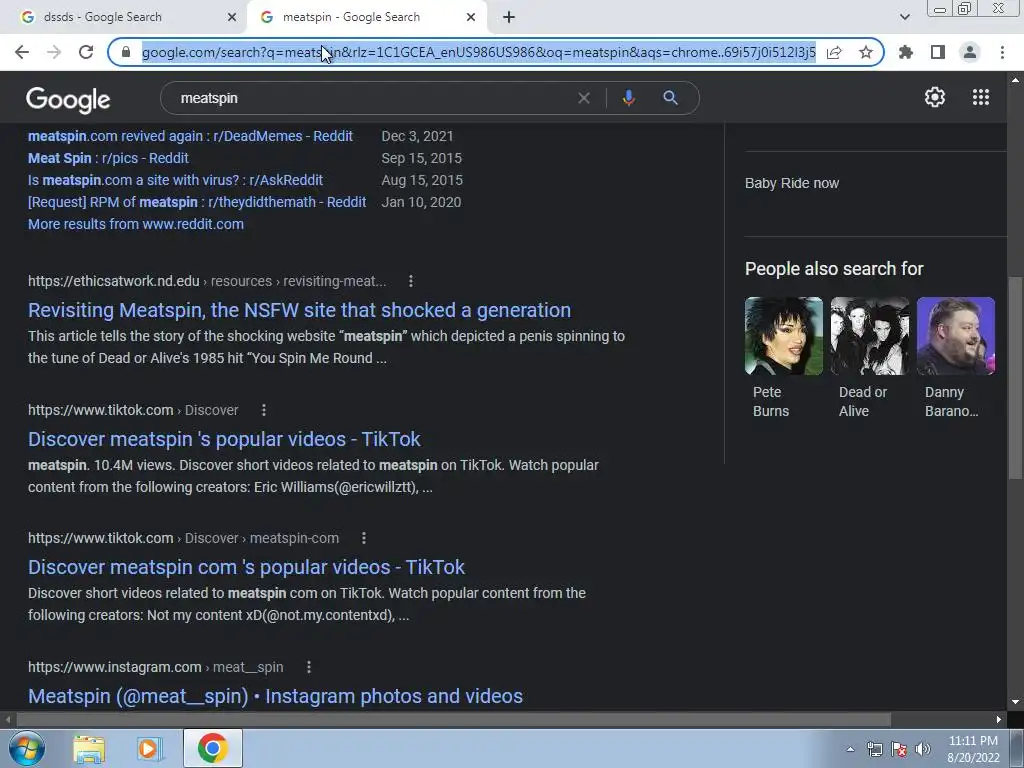Image resolution: width=1024 pixels, height=768 pixels.
Task: Click into the URL address bar
Action: (478, 52)
